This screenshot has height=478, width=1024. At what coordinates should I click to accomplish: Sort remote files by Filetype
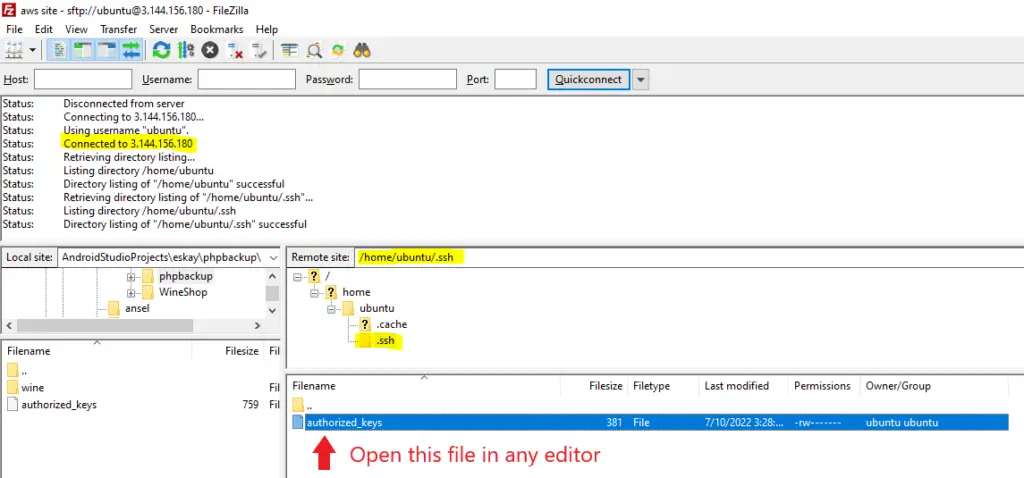[664, 386]
